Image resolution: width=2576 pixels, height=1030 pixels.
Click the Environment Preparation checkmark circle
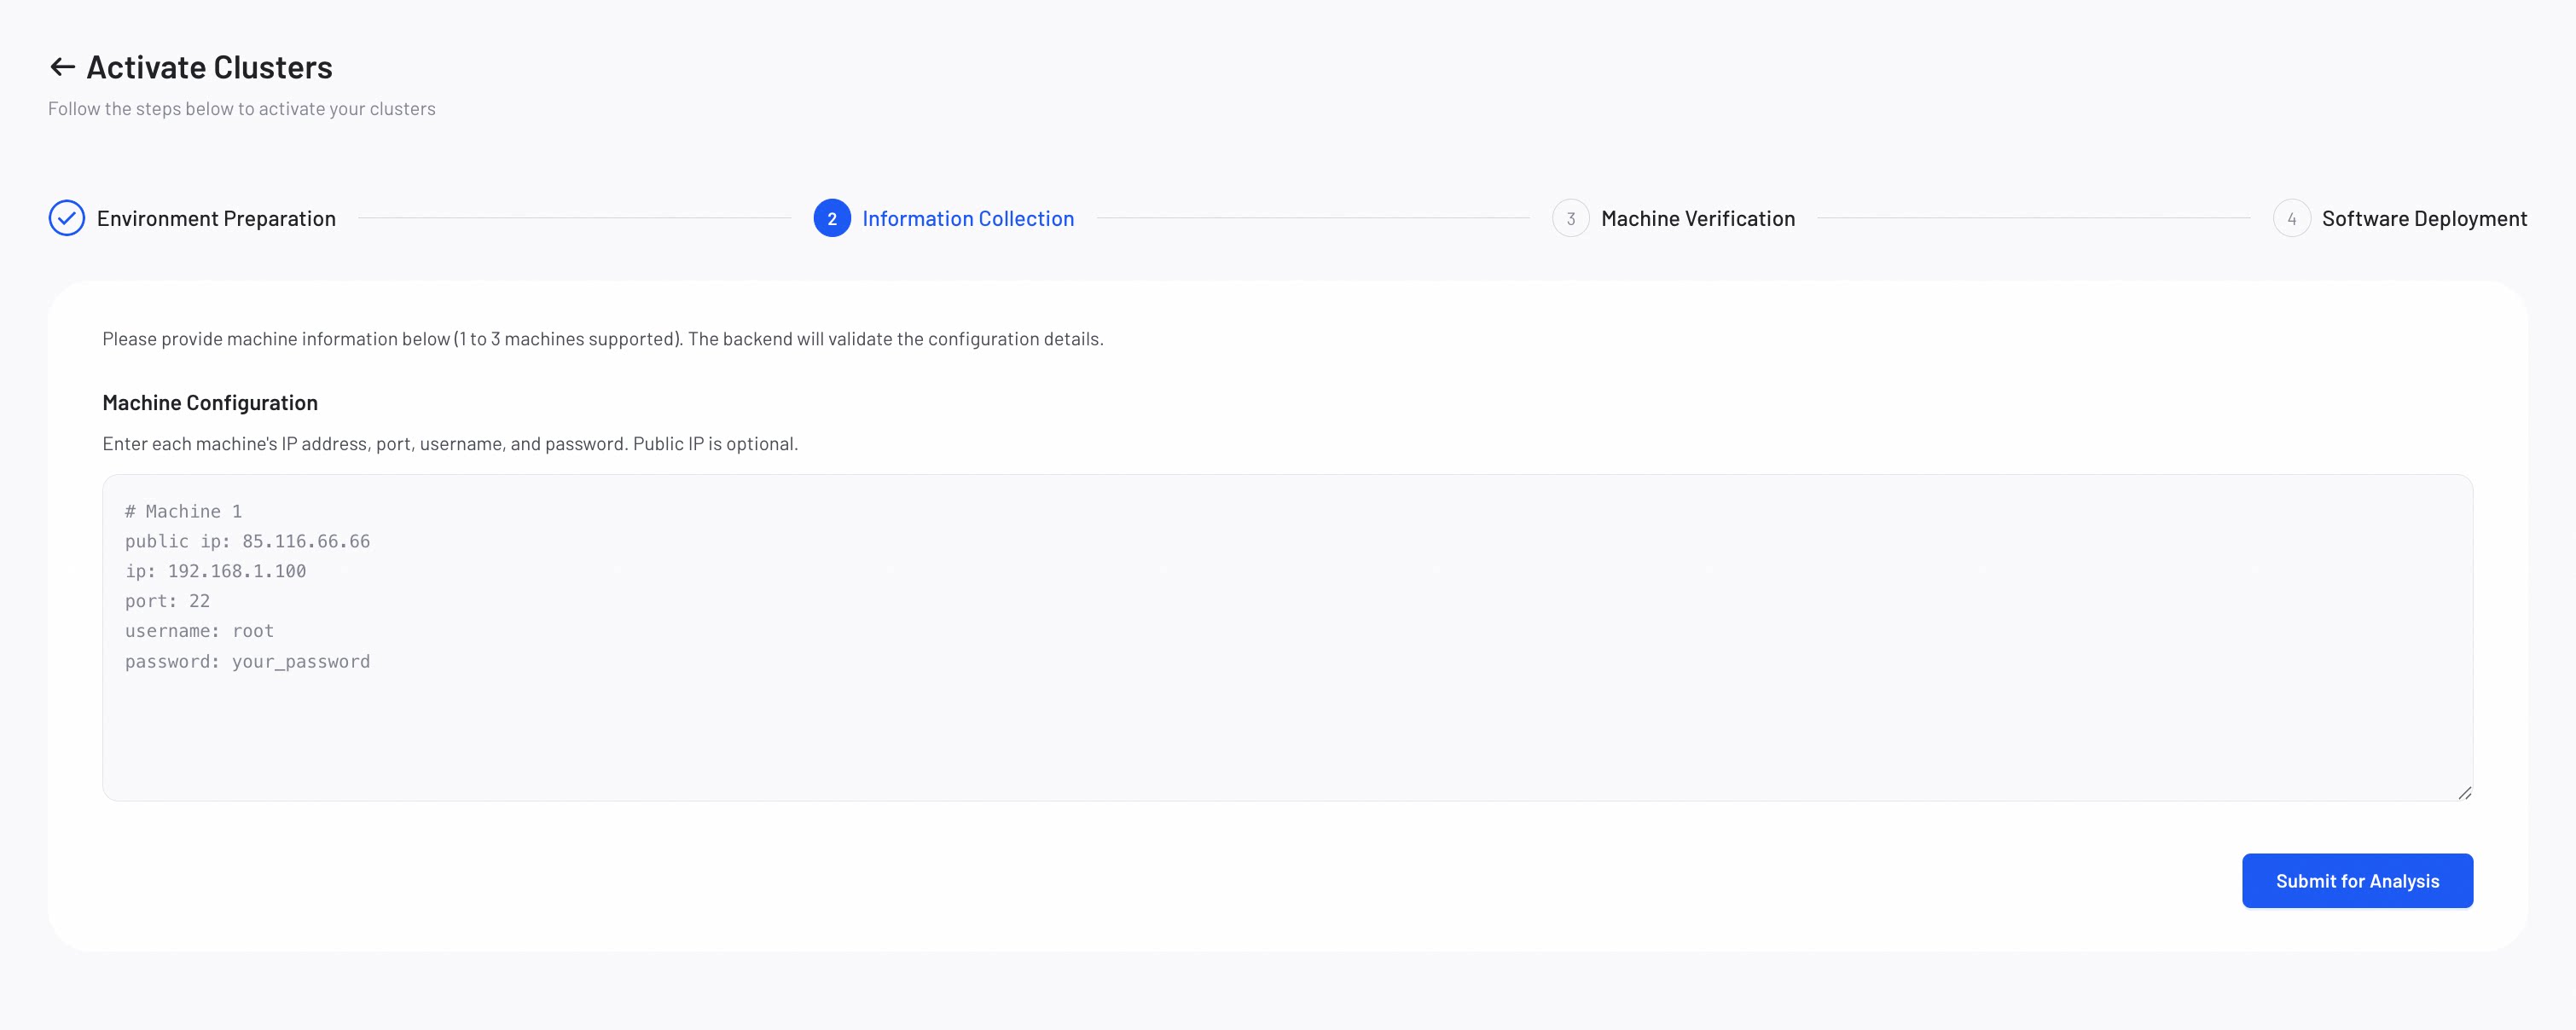click(67, 218)
